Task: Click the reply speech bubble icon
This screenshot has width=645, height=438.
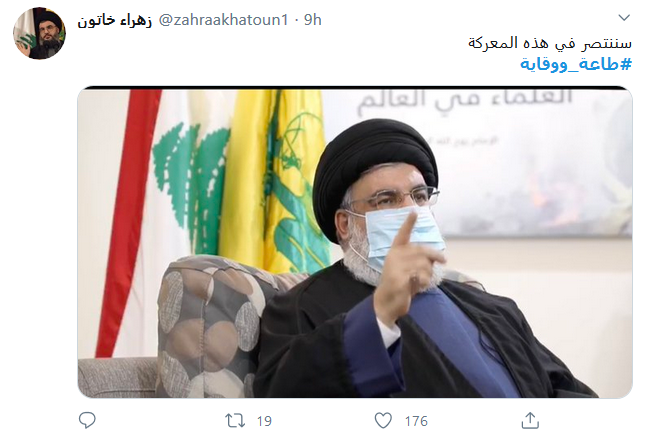Action: tap(87, 420)
